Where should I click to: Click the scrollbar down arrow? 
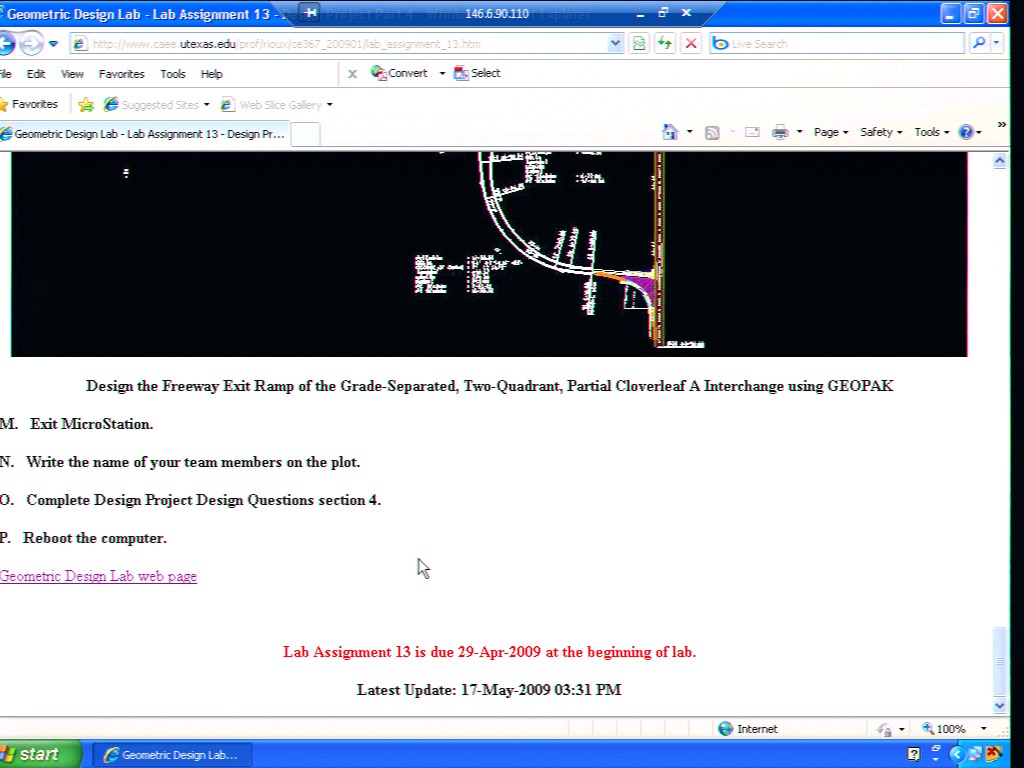1000,705
